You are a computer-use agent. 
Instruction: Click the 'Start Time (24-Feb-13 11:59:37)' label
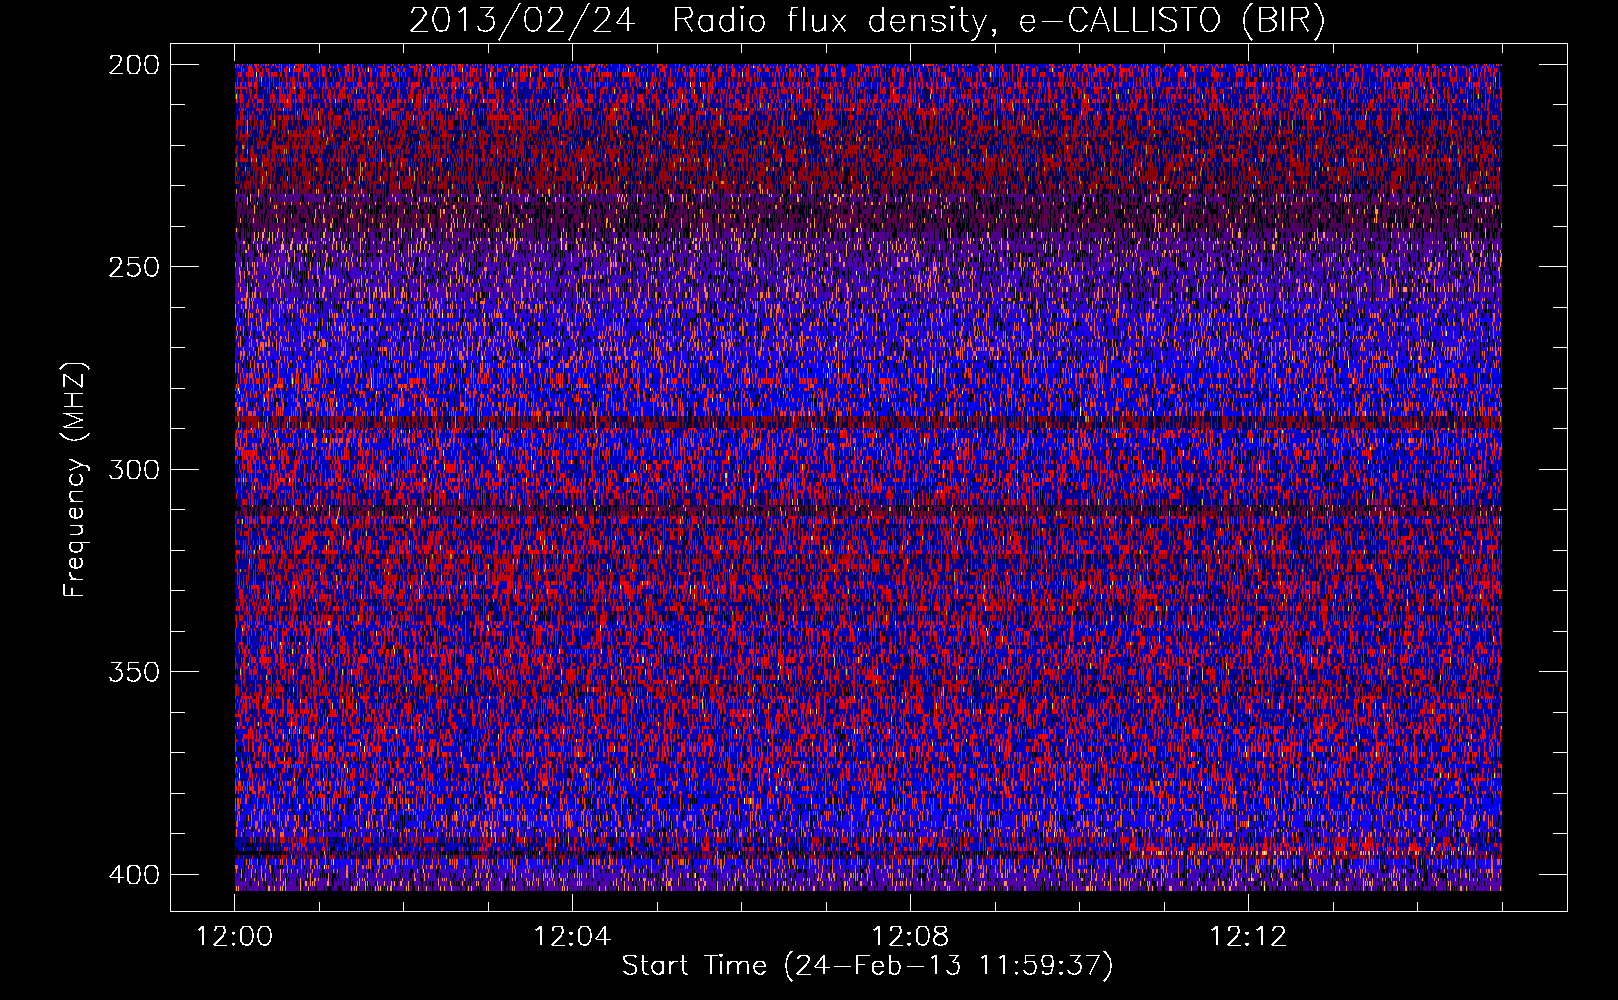tap(868, 966)
